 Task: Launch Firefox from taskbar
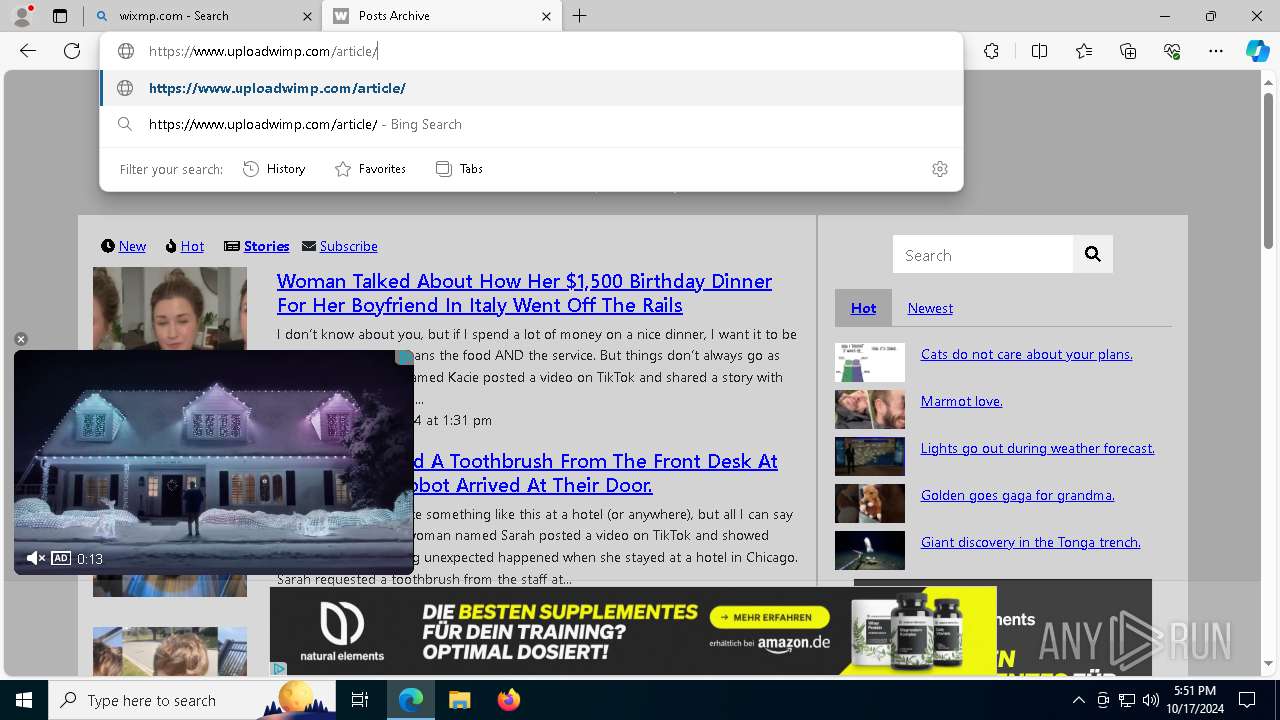pos(508,700)
